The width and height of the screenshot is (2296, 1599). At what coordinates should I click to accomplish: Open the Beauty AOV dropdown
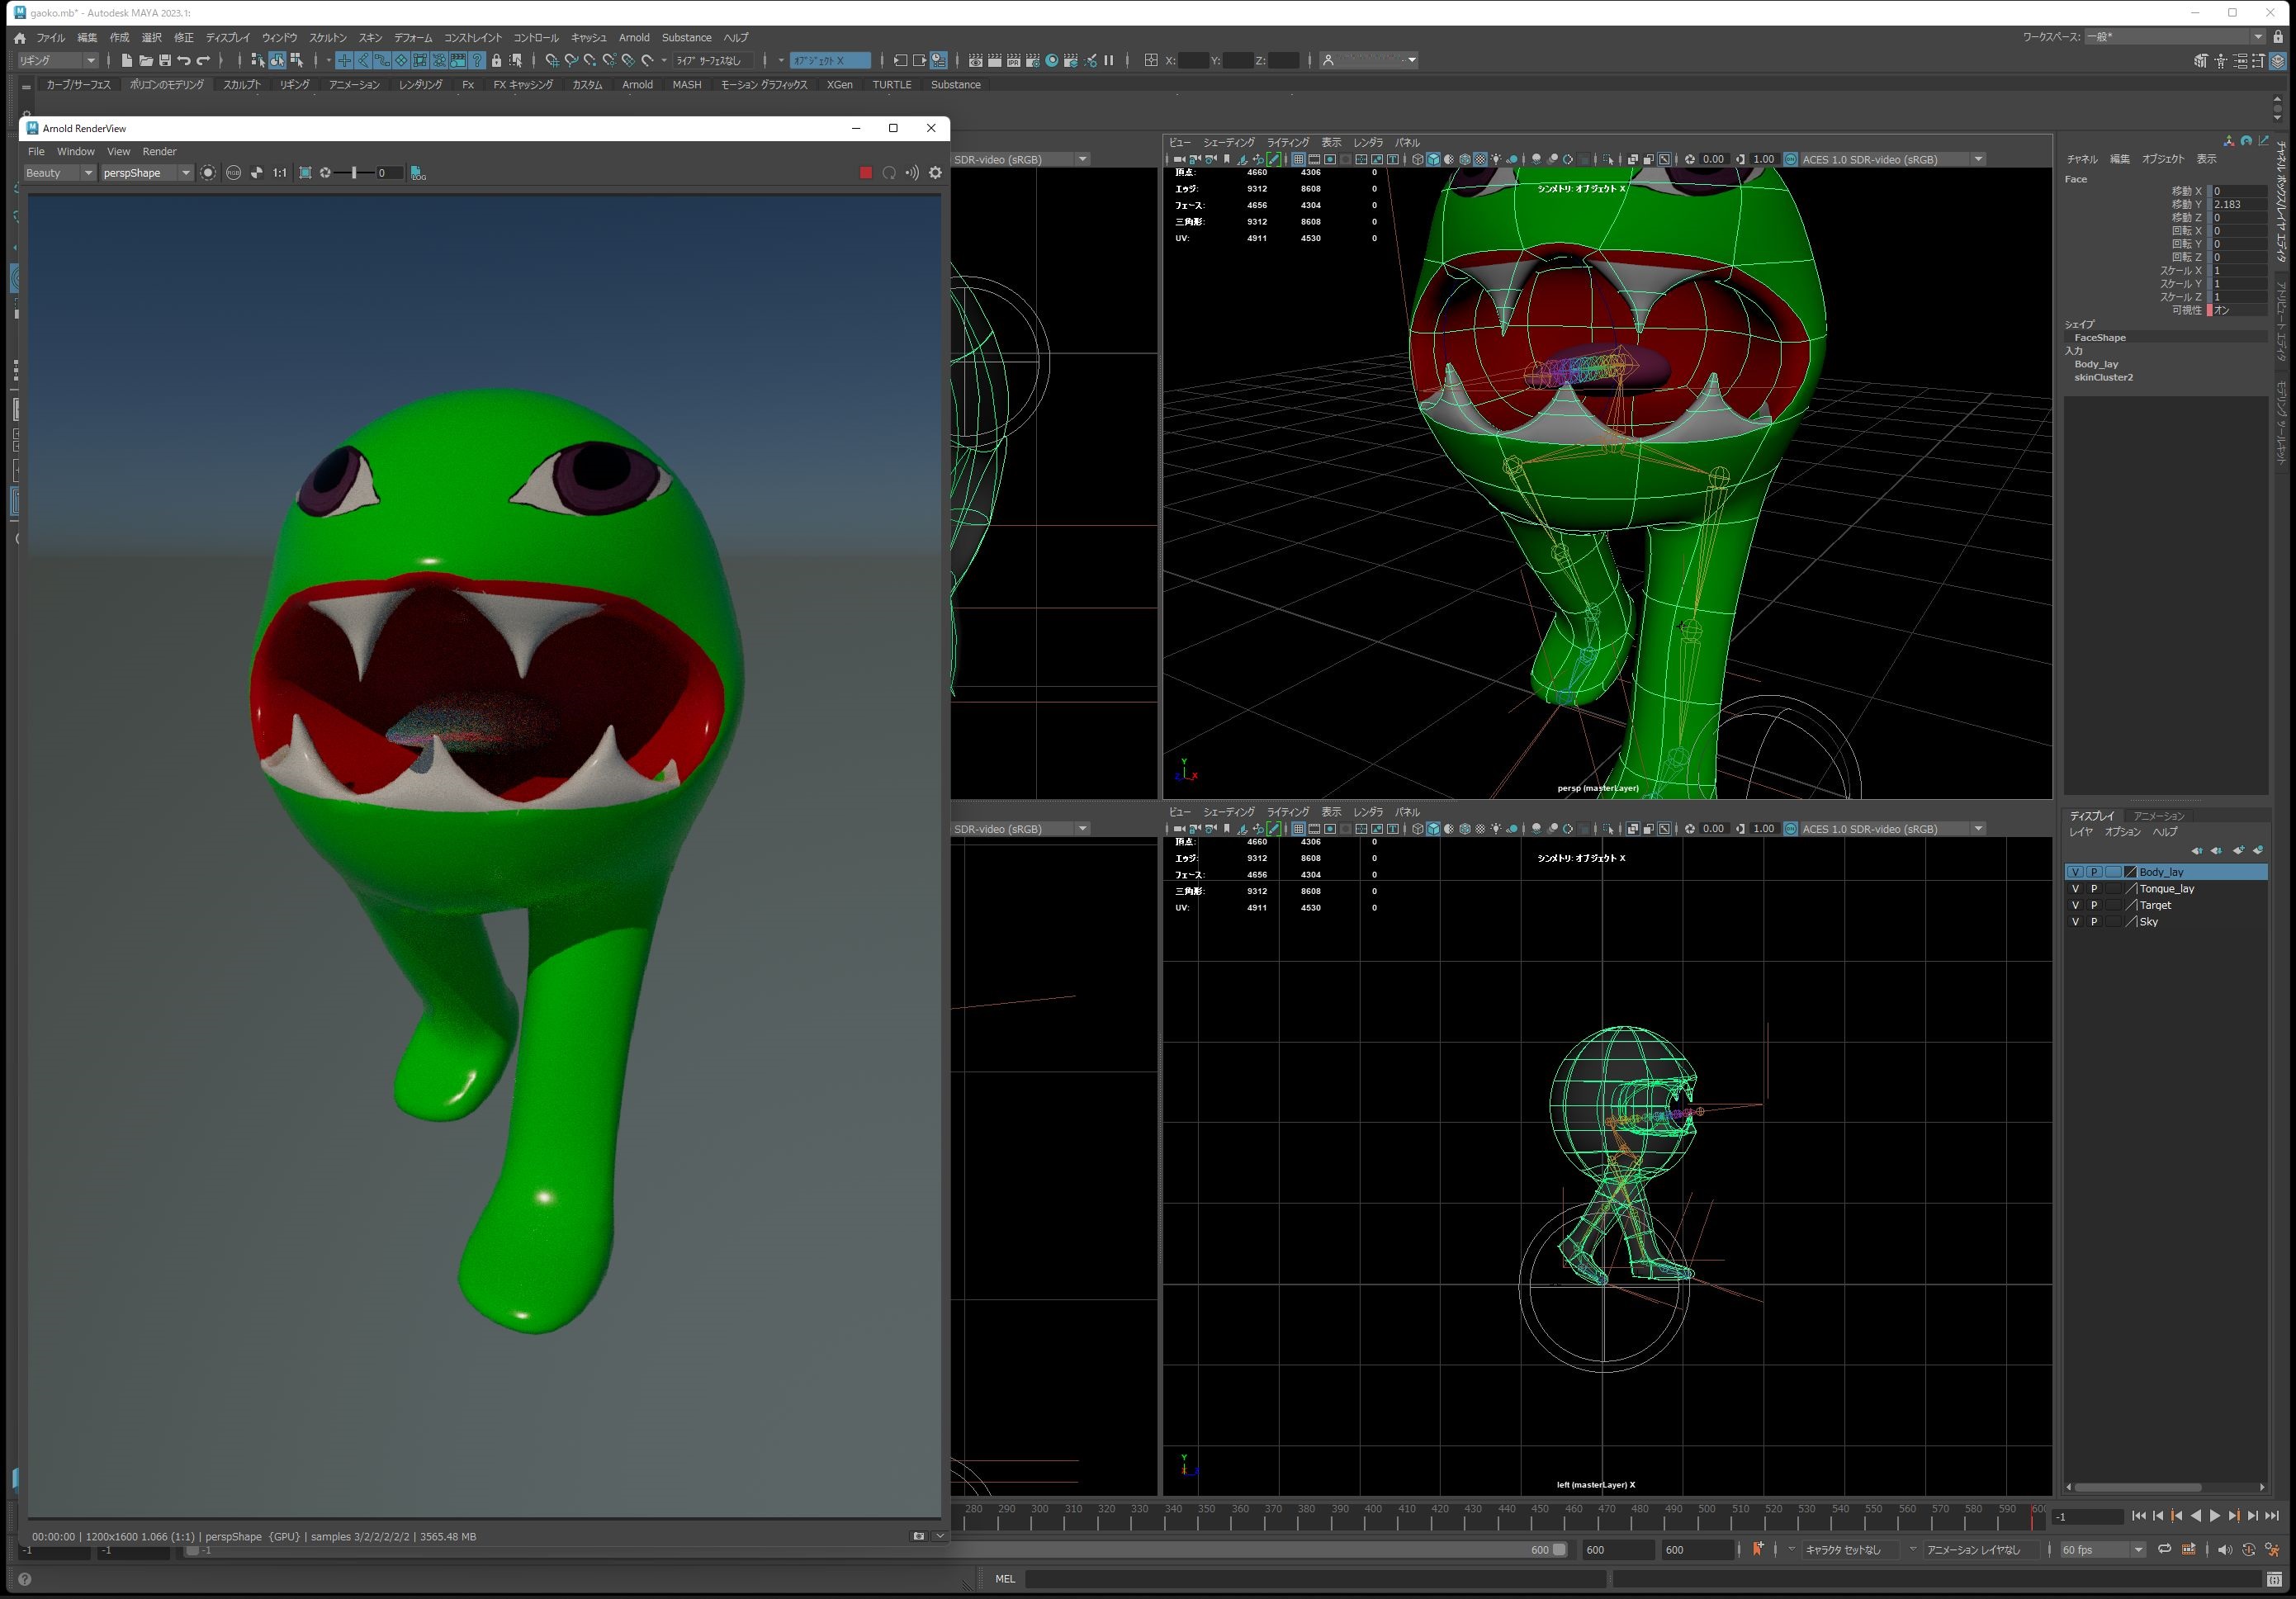[59, 173]
